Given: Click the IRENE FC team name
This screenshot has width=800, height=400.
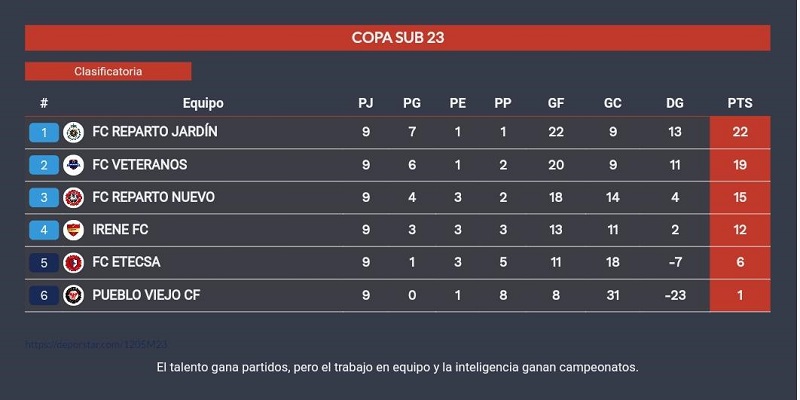Looking at the screenshot, I should tap(120, 230).
